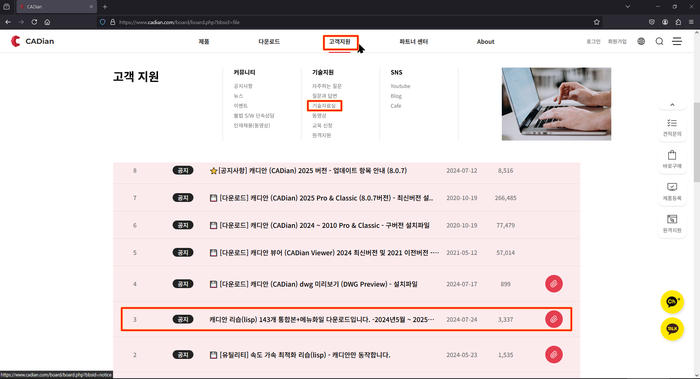
Task: Expand the tab list dropdown arrow
Action: 628,7
